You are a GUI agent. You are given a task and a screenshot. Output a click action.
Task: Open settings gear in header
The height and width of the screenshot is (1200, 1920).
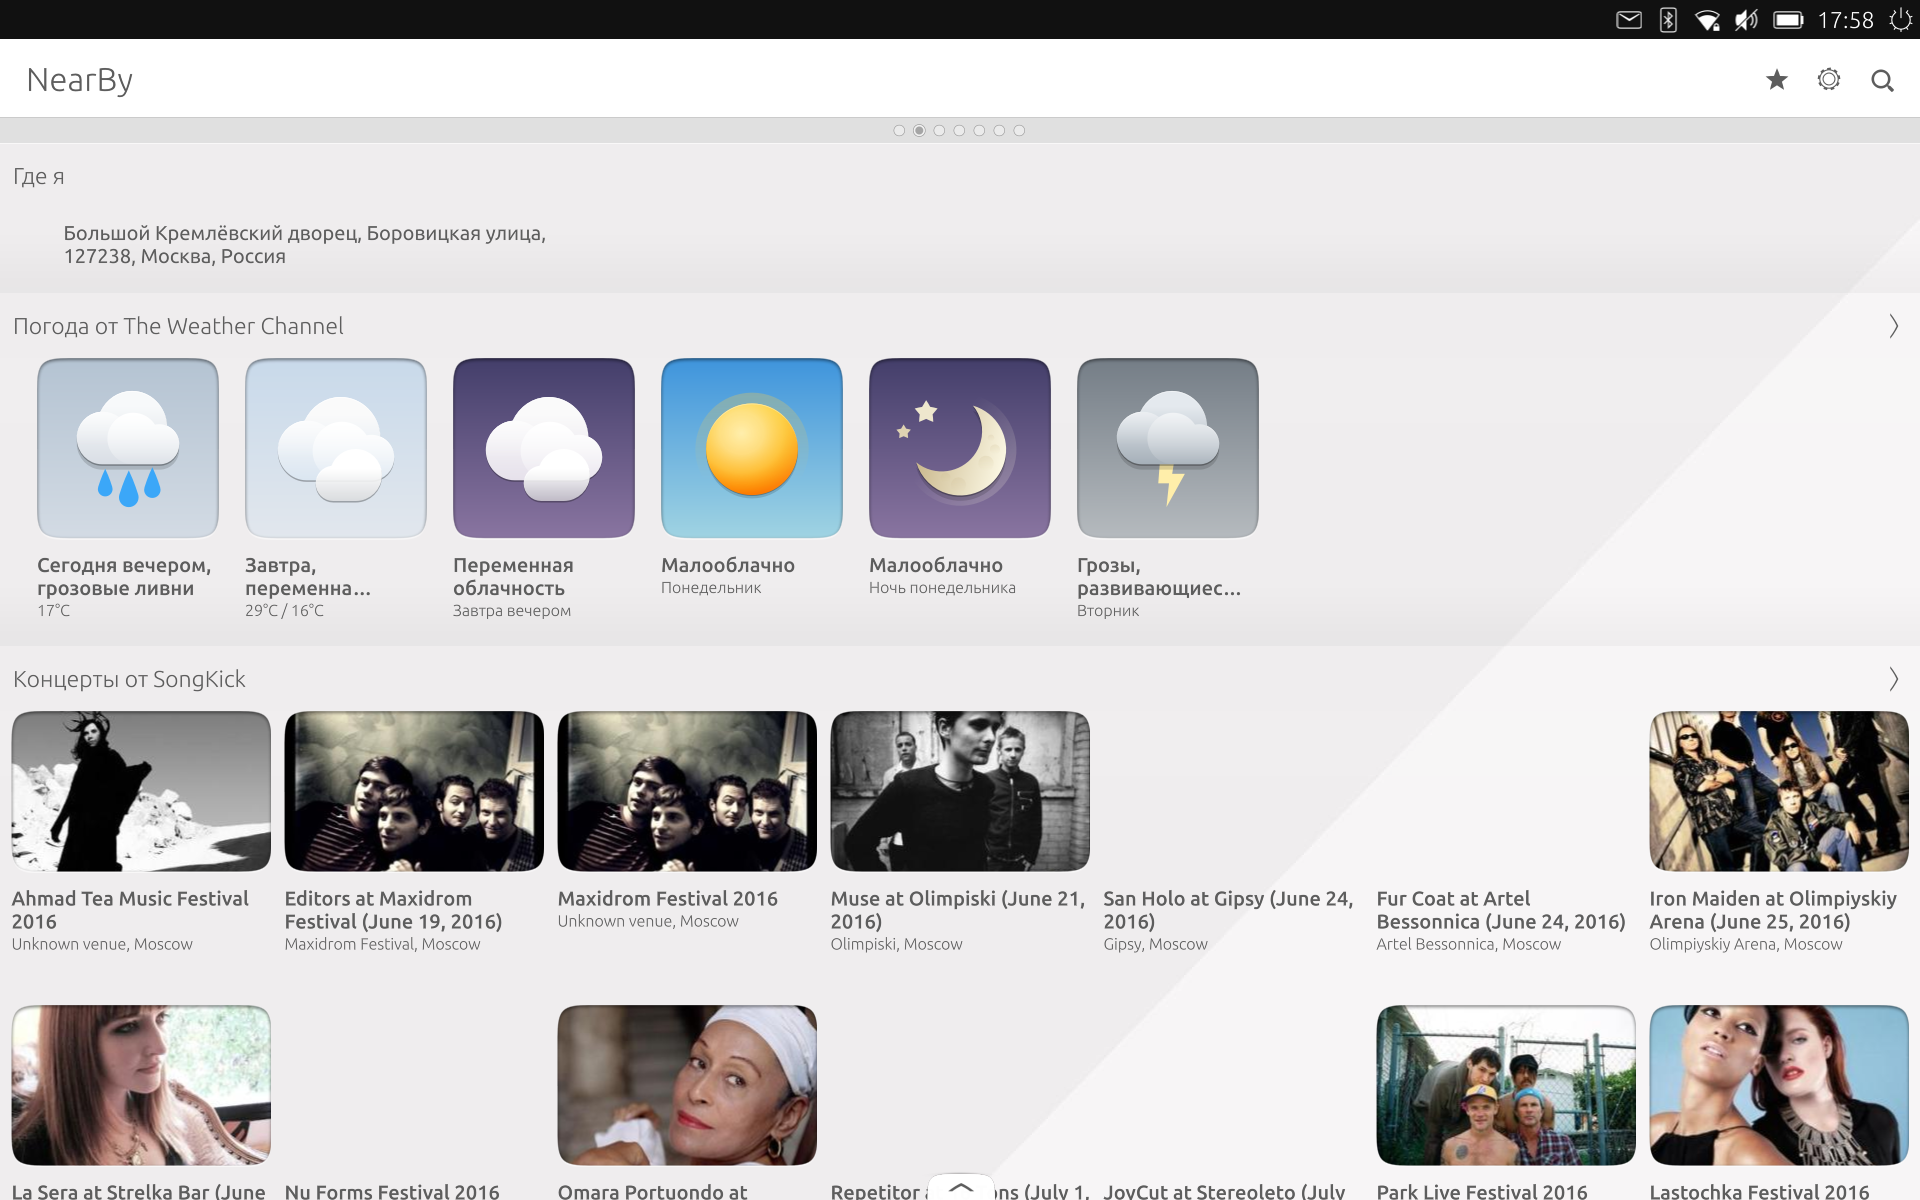tap(1829, 80)
